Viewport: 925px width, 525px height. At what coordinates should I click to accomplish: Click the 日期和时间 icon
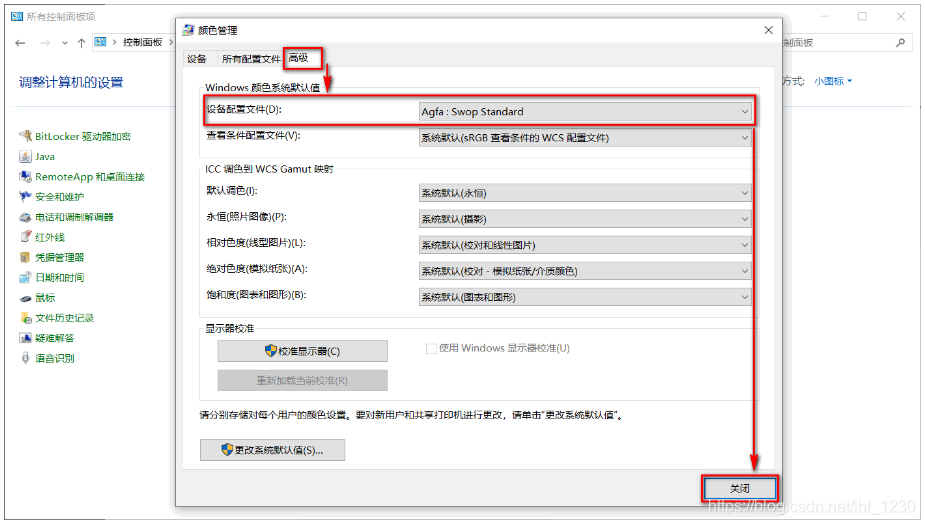25,277
